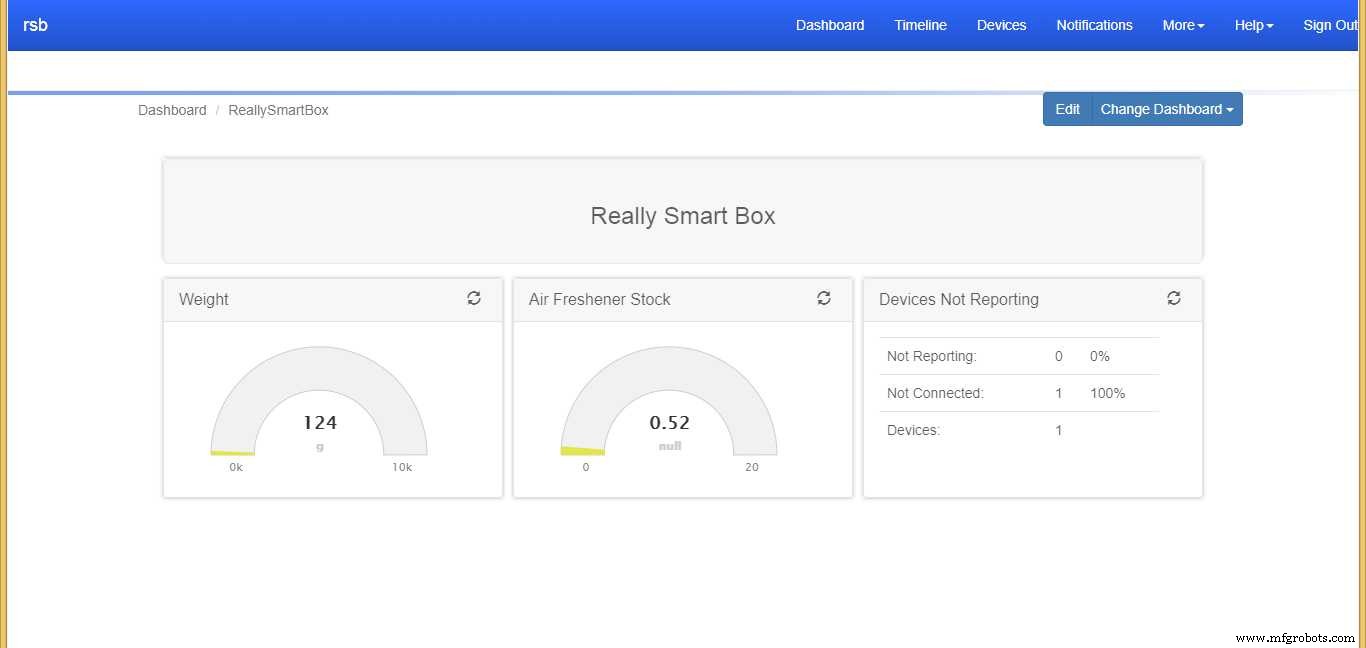Select Dashboard in the navigation bar
Screen dimensions: 1366x648
click(830, 25)
